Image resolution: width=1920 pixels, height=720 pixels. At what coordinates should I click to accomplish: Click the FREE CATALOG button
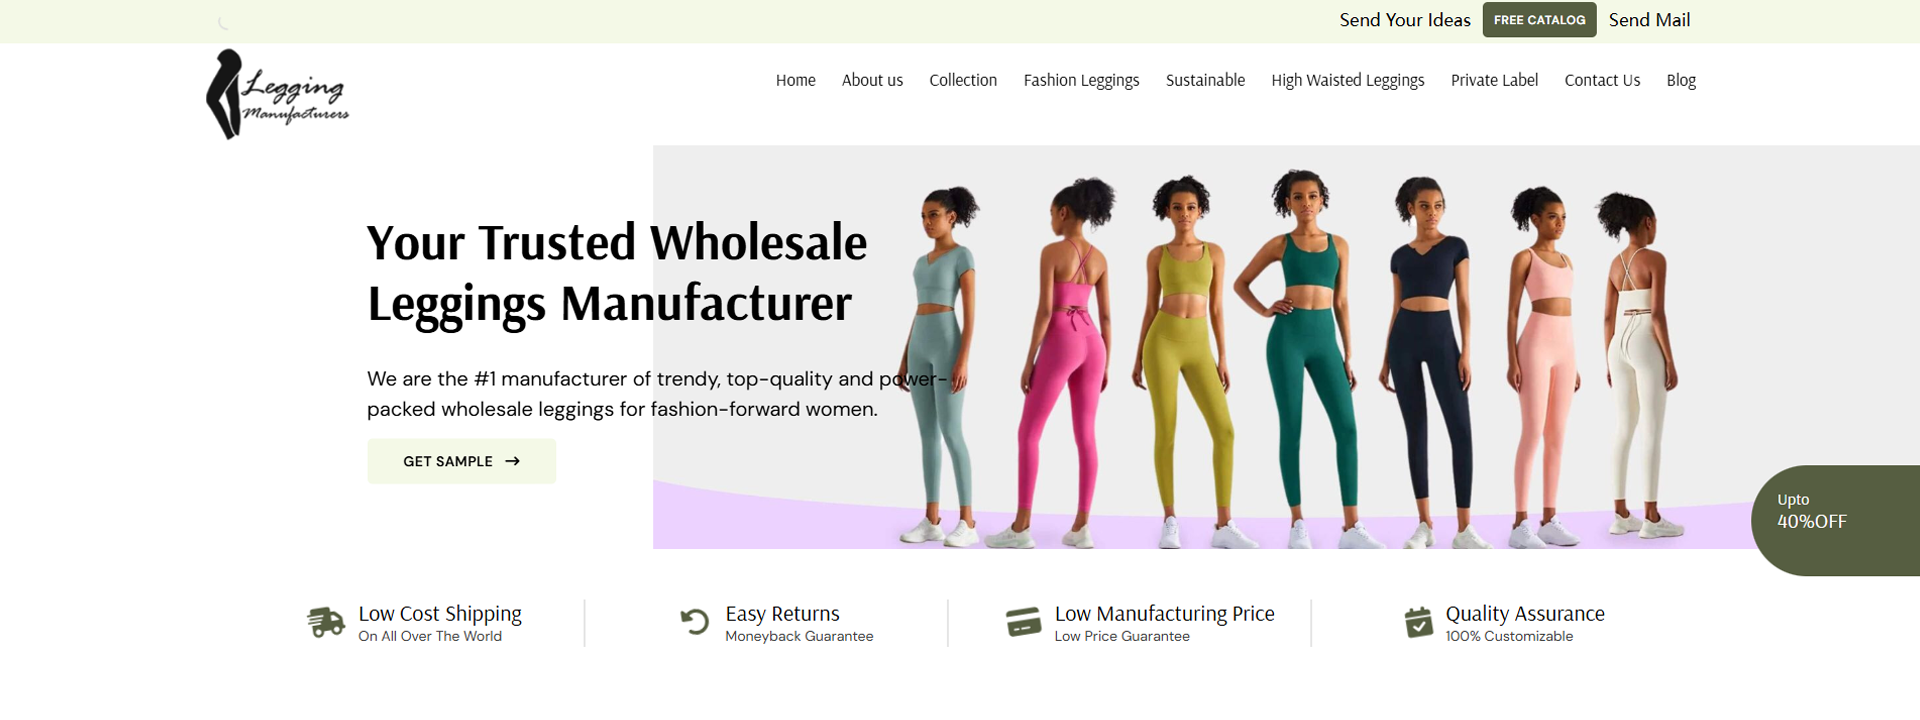click(x=1539, y=20)
